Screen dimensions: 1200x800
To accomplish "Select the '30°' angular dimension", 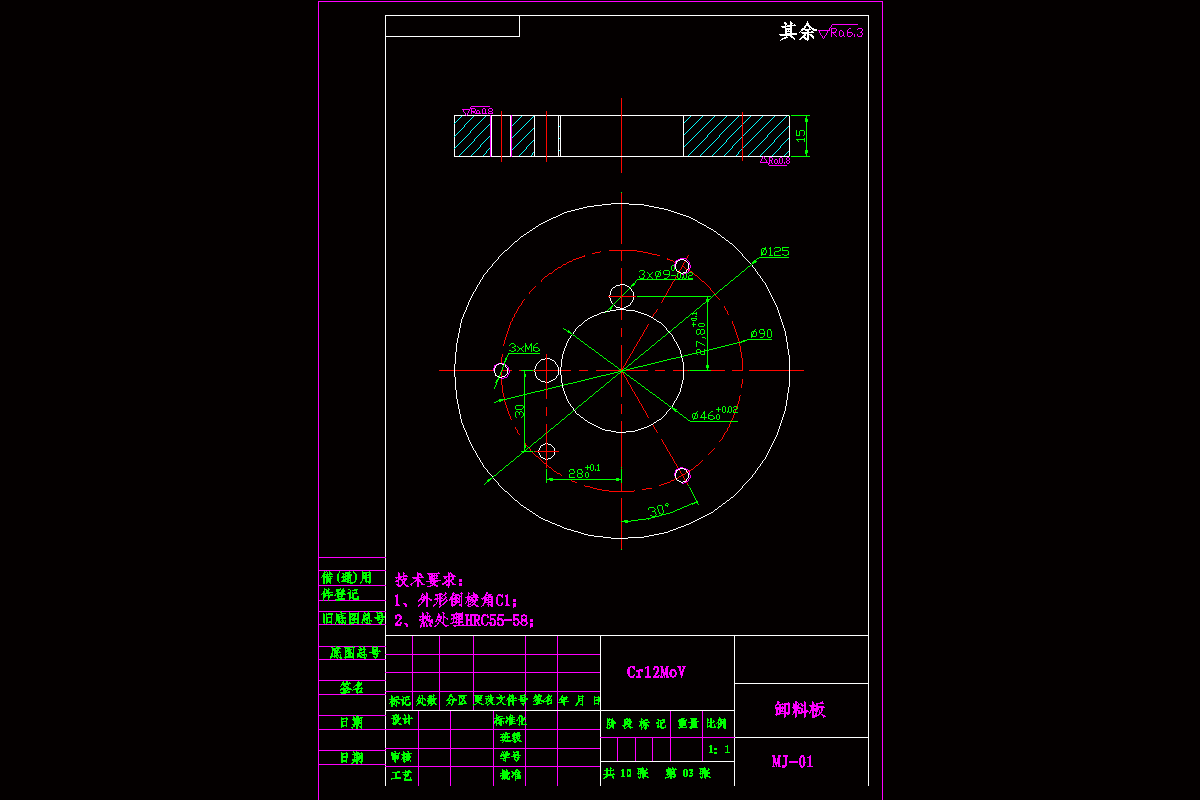I will click(658, 510).
